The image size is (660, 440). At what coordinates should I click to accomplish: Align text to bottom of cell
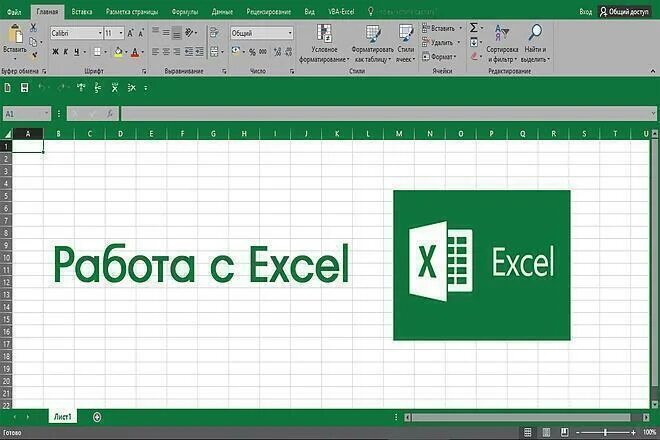(177, 32)
